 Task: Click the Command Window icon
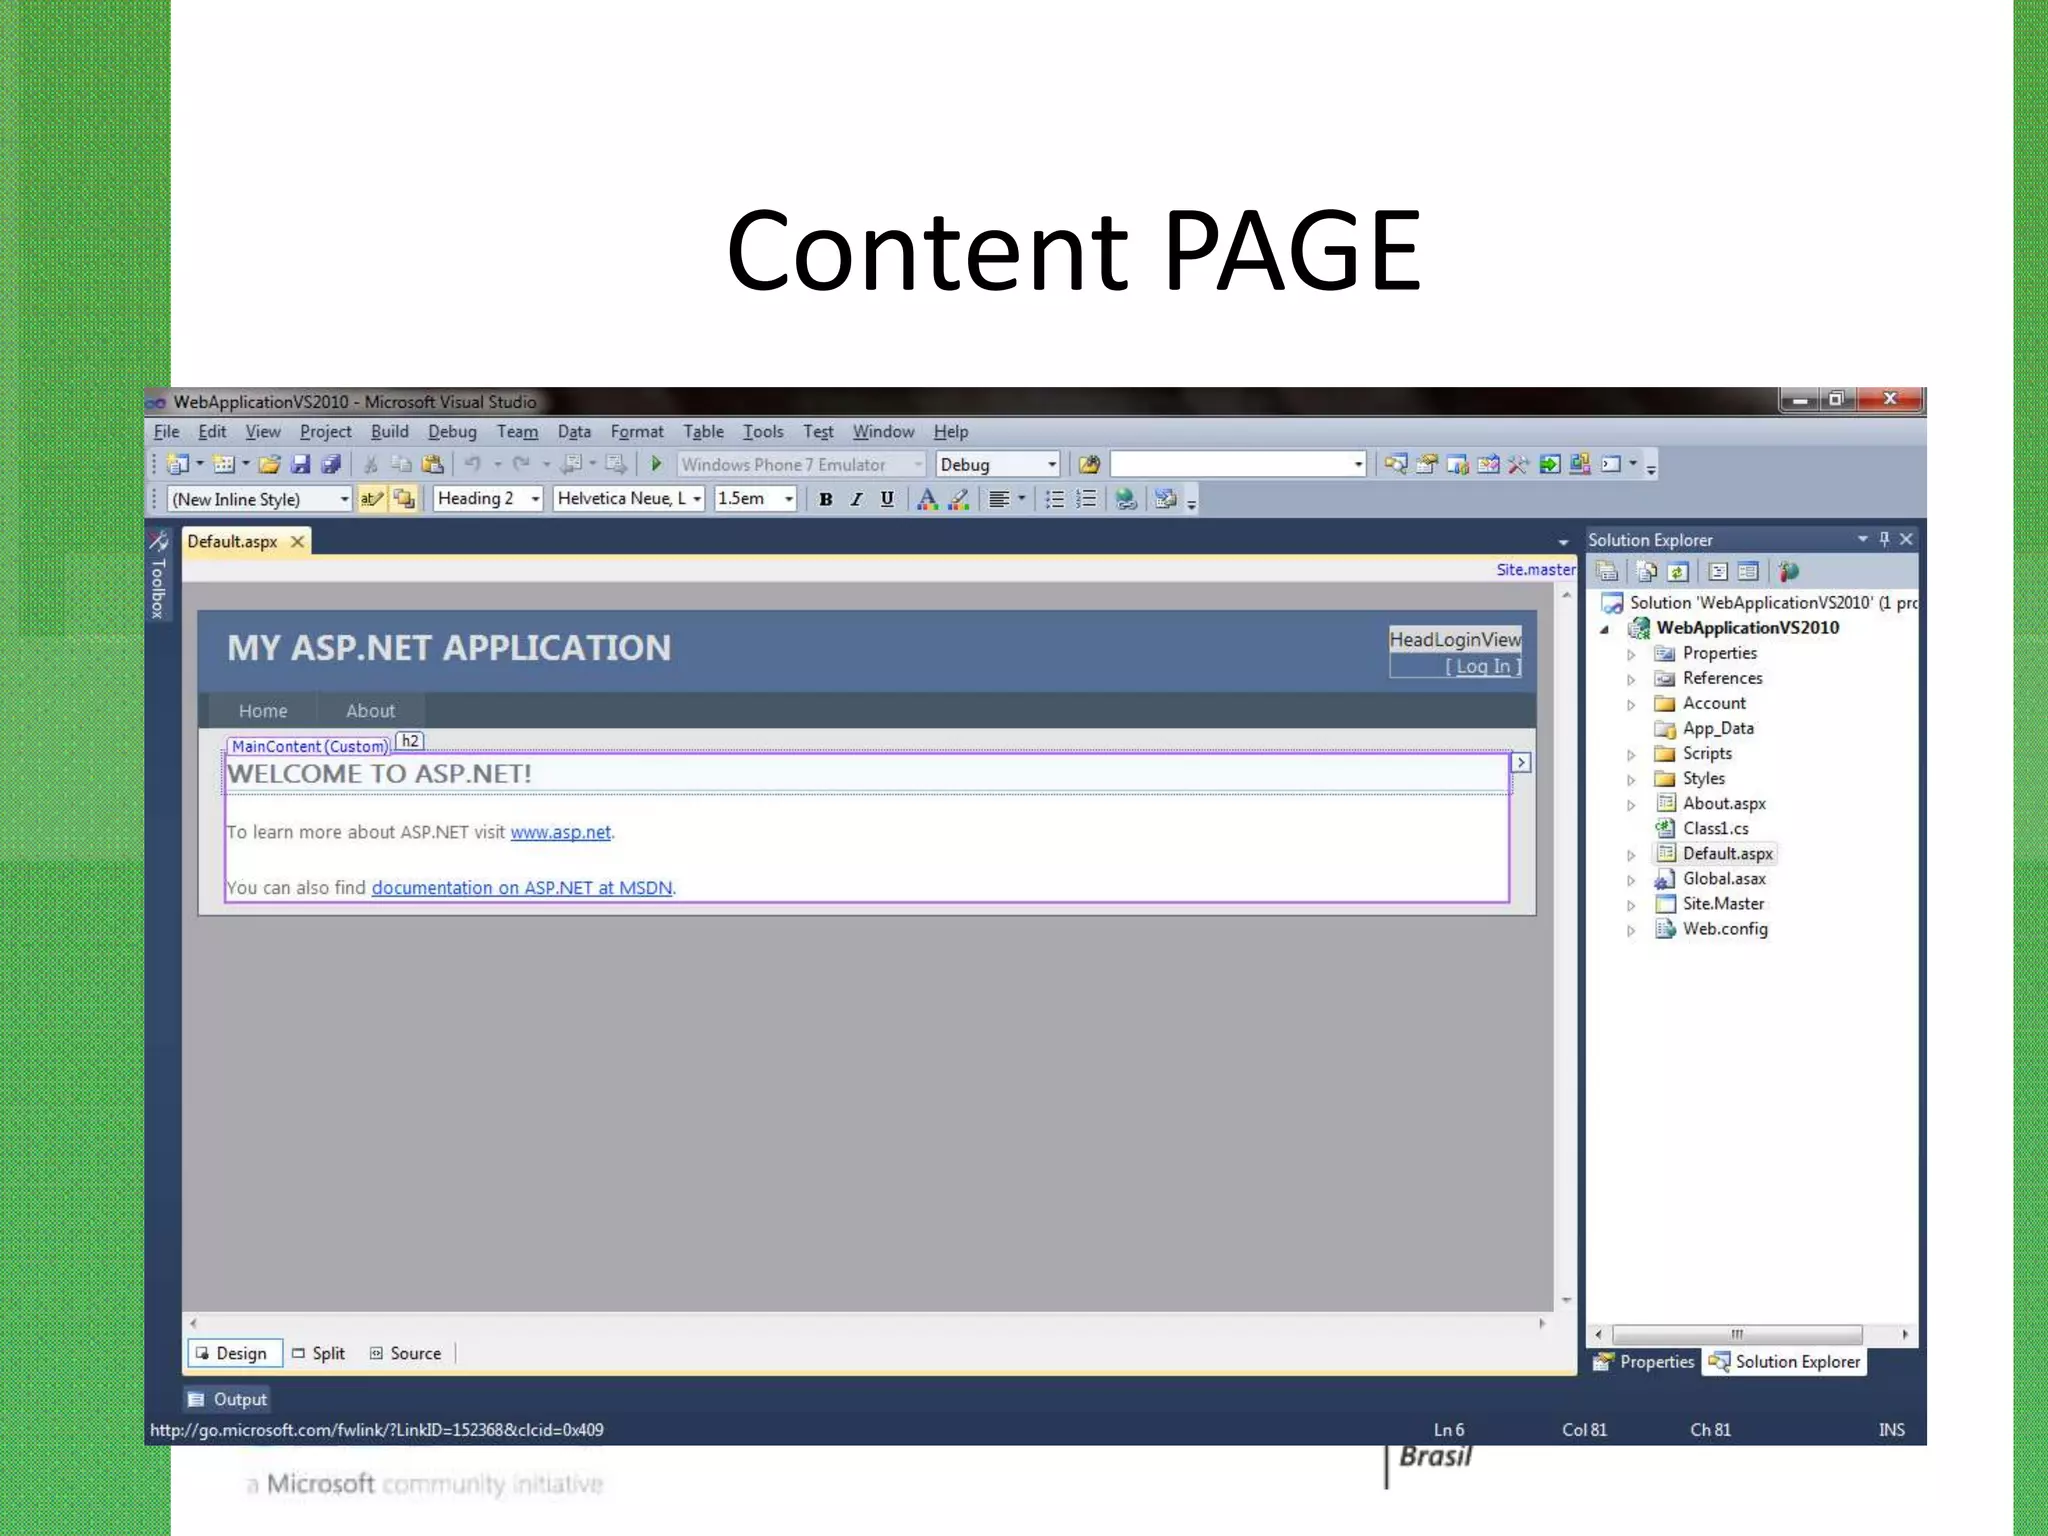[x=1611, y=464]
